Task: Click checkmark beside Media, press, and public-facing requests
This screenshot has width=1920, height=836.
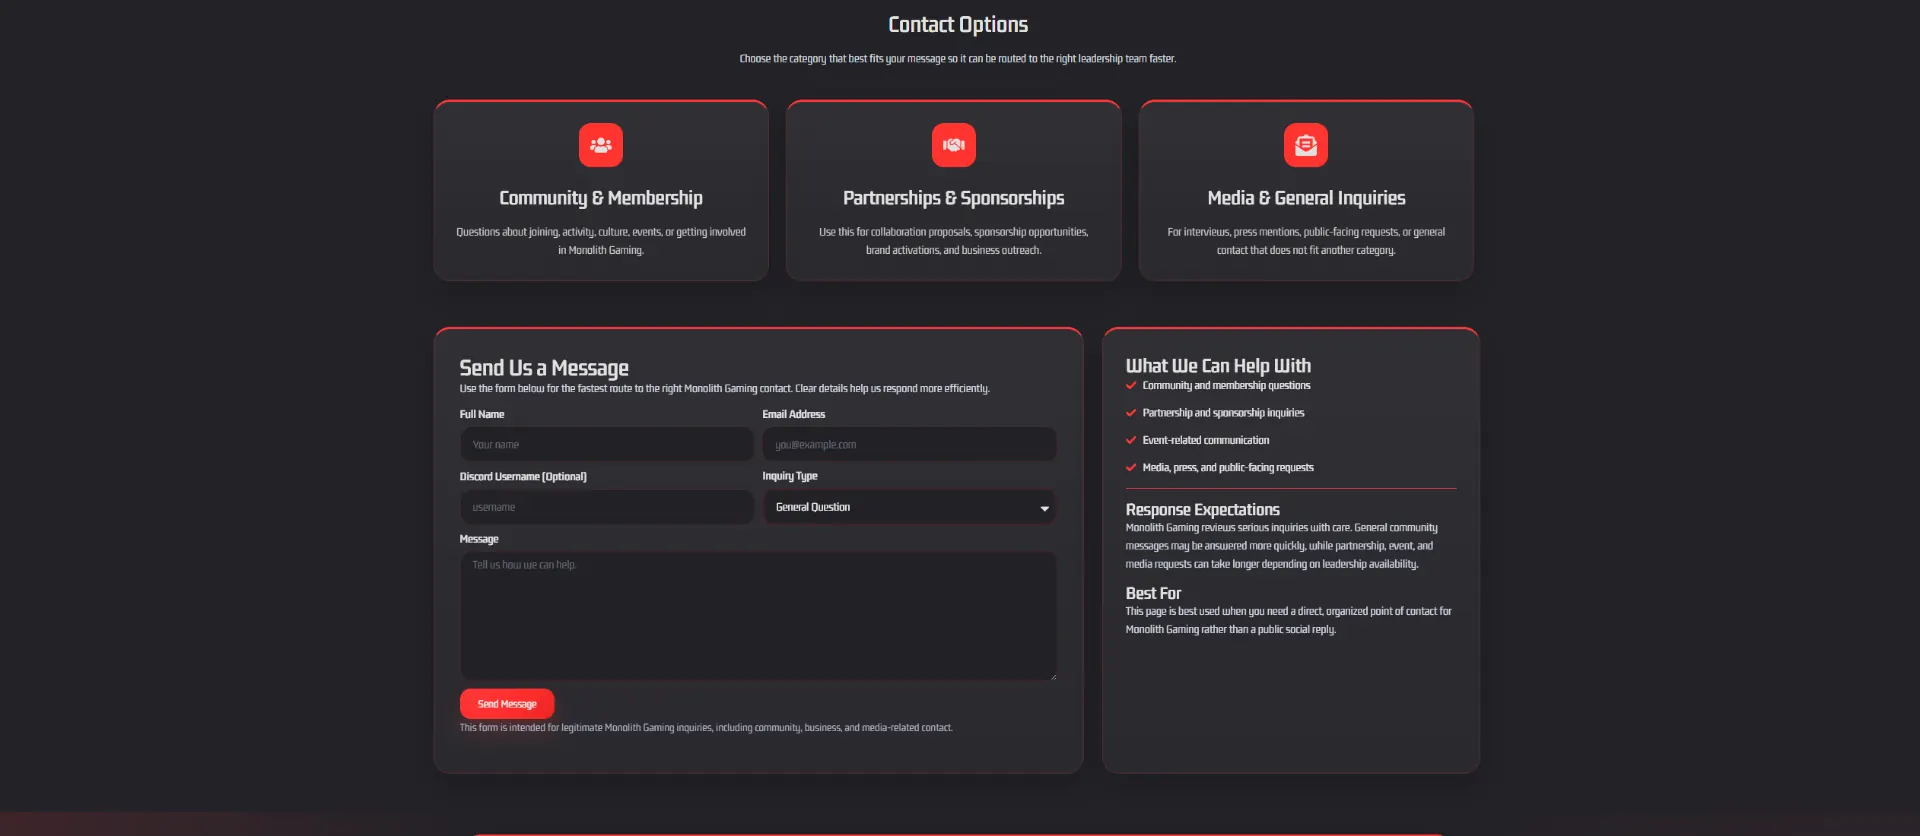Action: pos(1131,468)
